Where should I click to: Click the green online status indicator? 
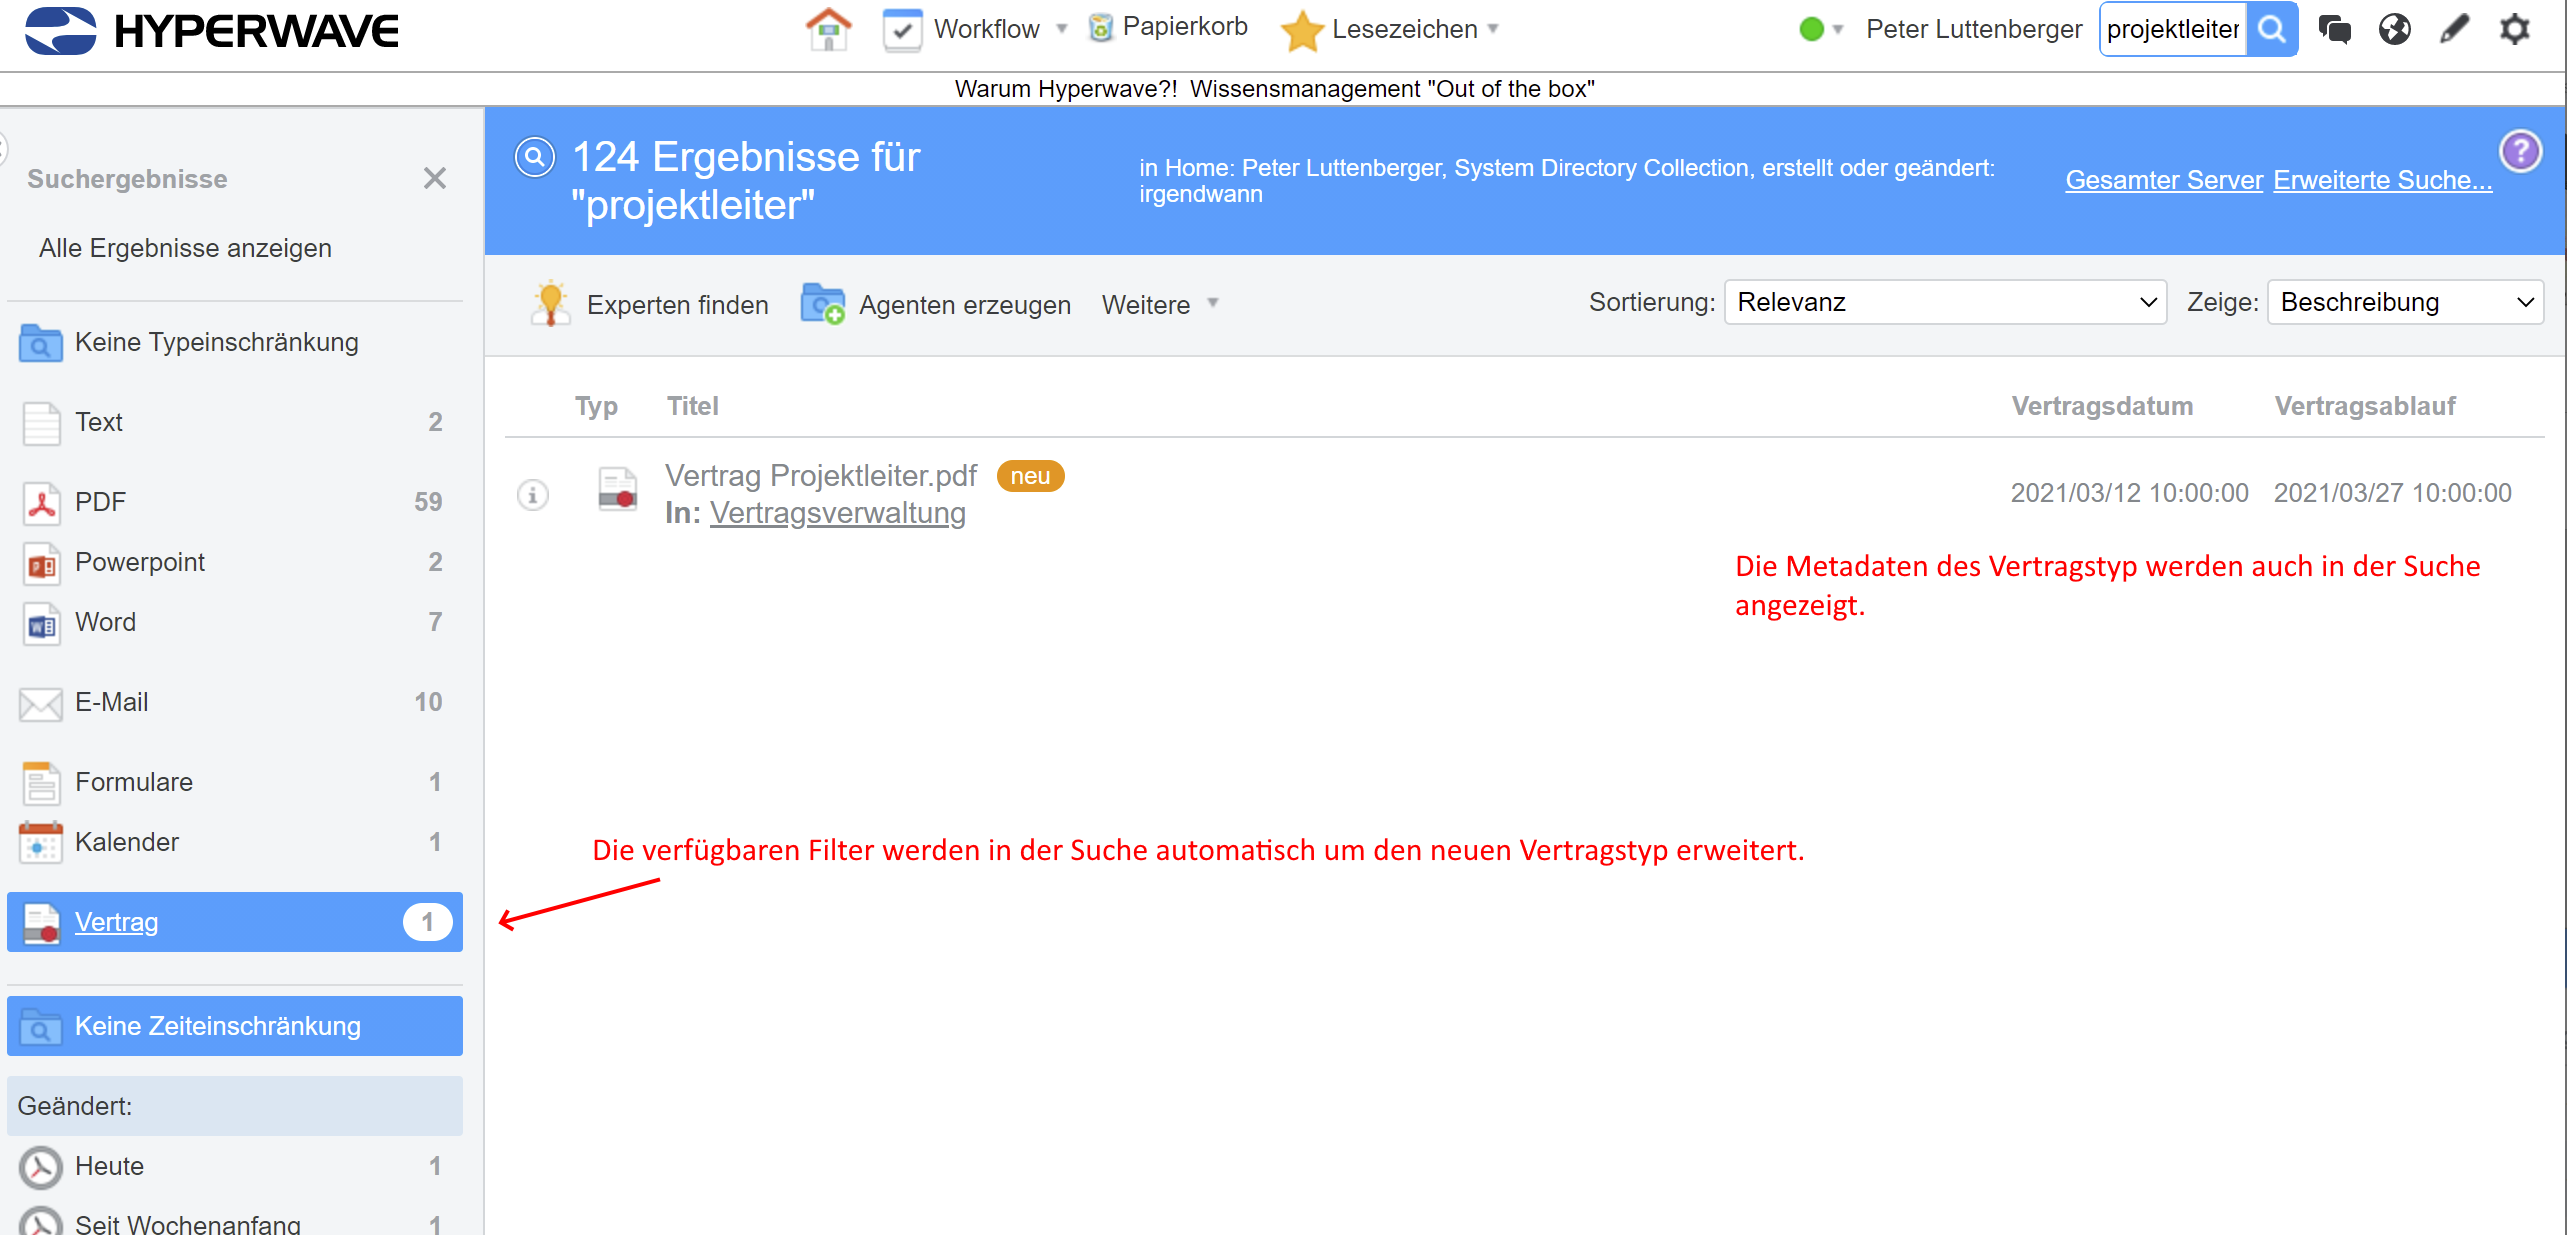1811,29
